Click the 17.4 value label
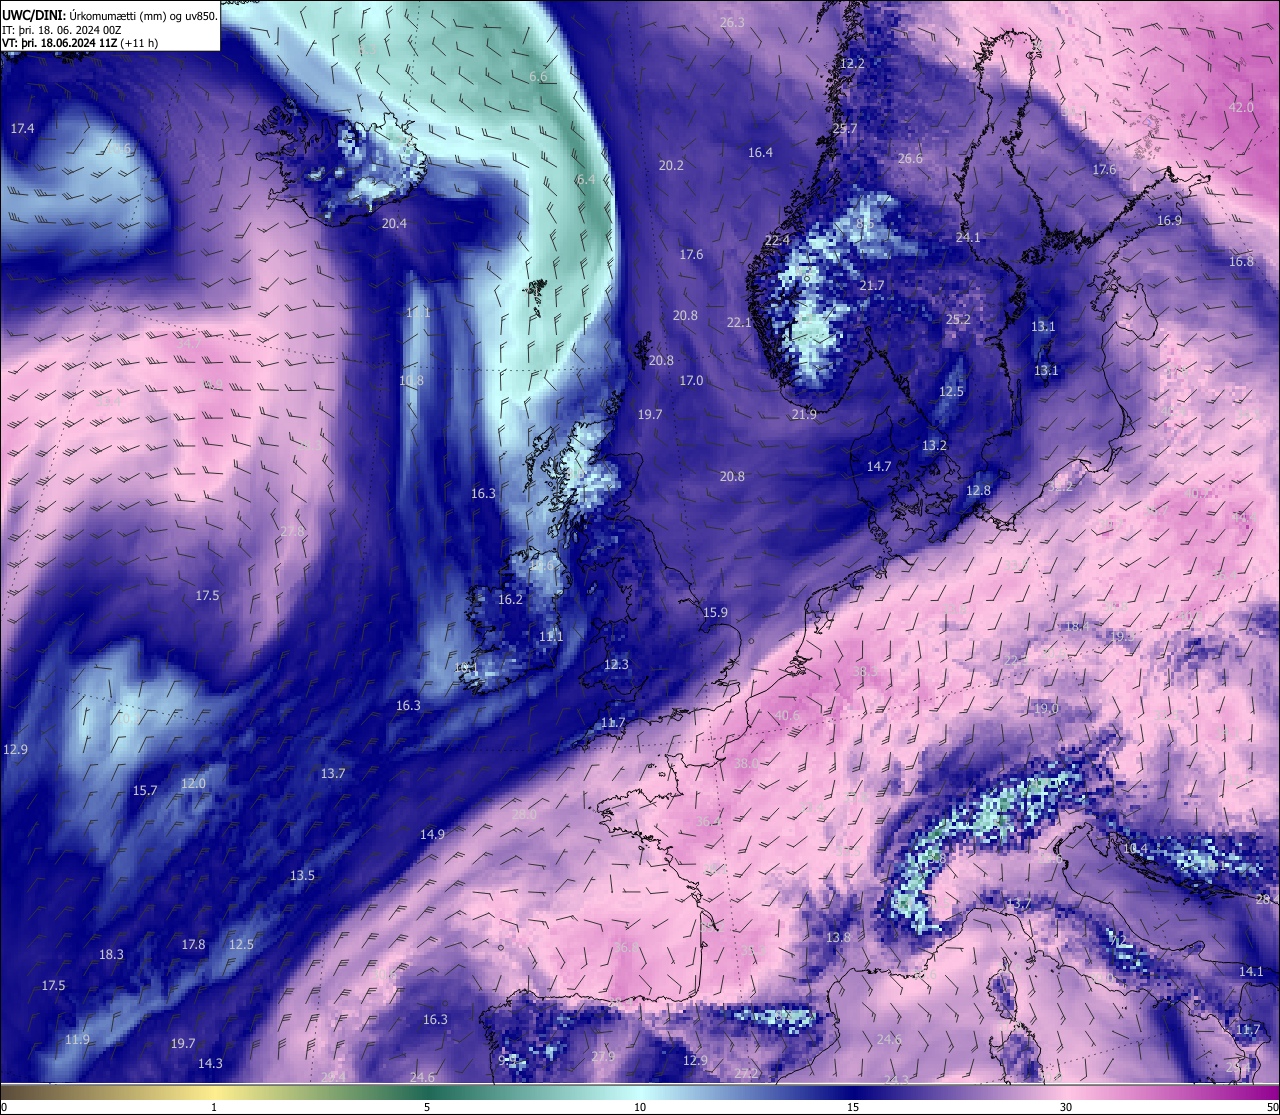 point(22,129)
